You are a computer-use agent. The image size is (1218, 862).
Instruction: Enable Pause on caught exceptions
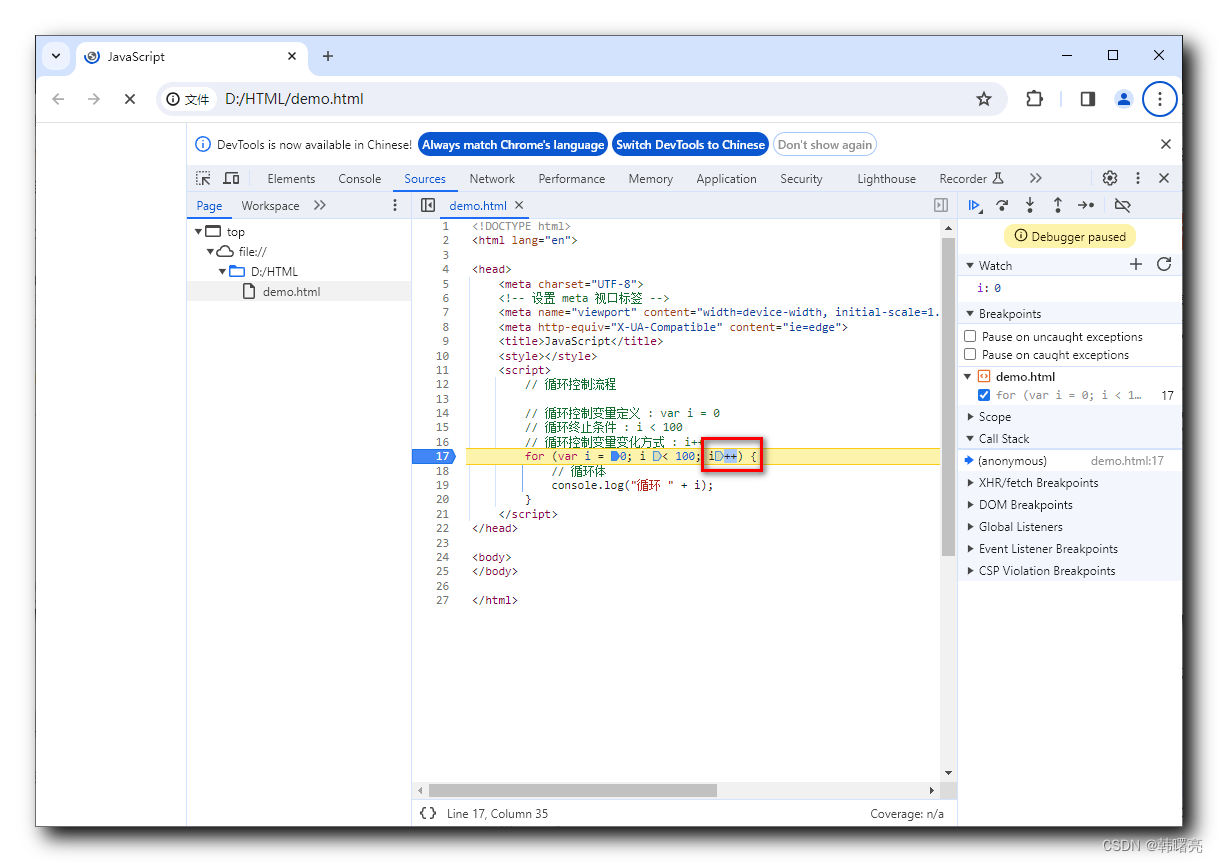(x=970, y=354)
